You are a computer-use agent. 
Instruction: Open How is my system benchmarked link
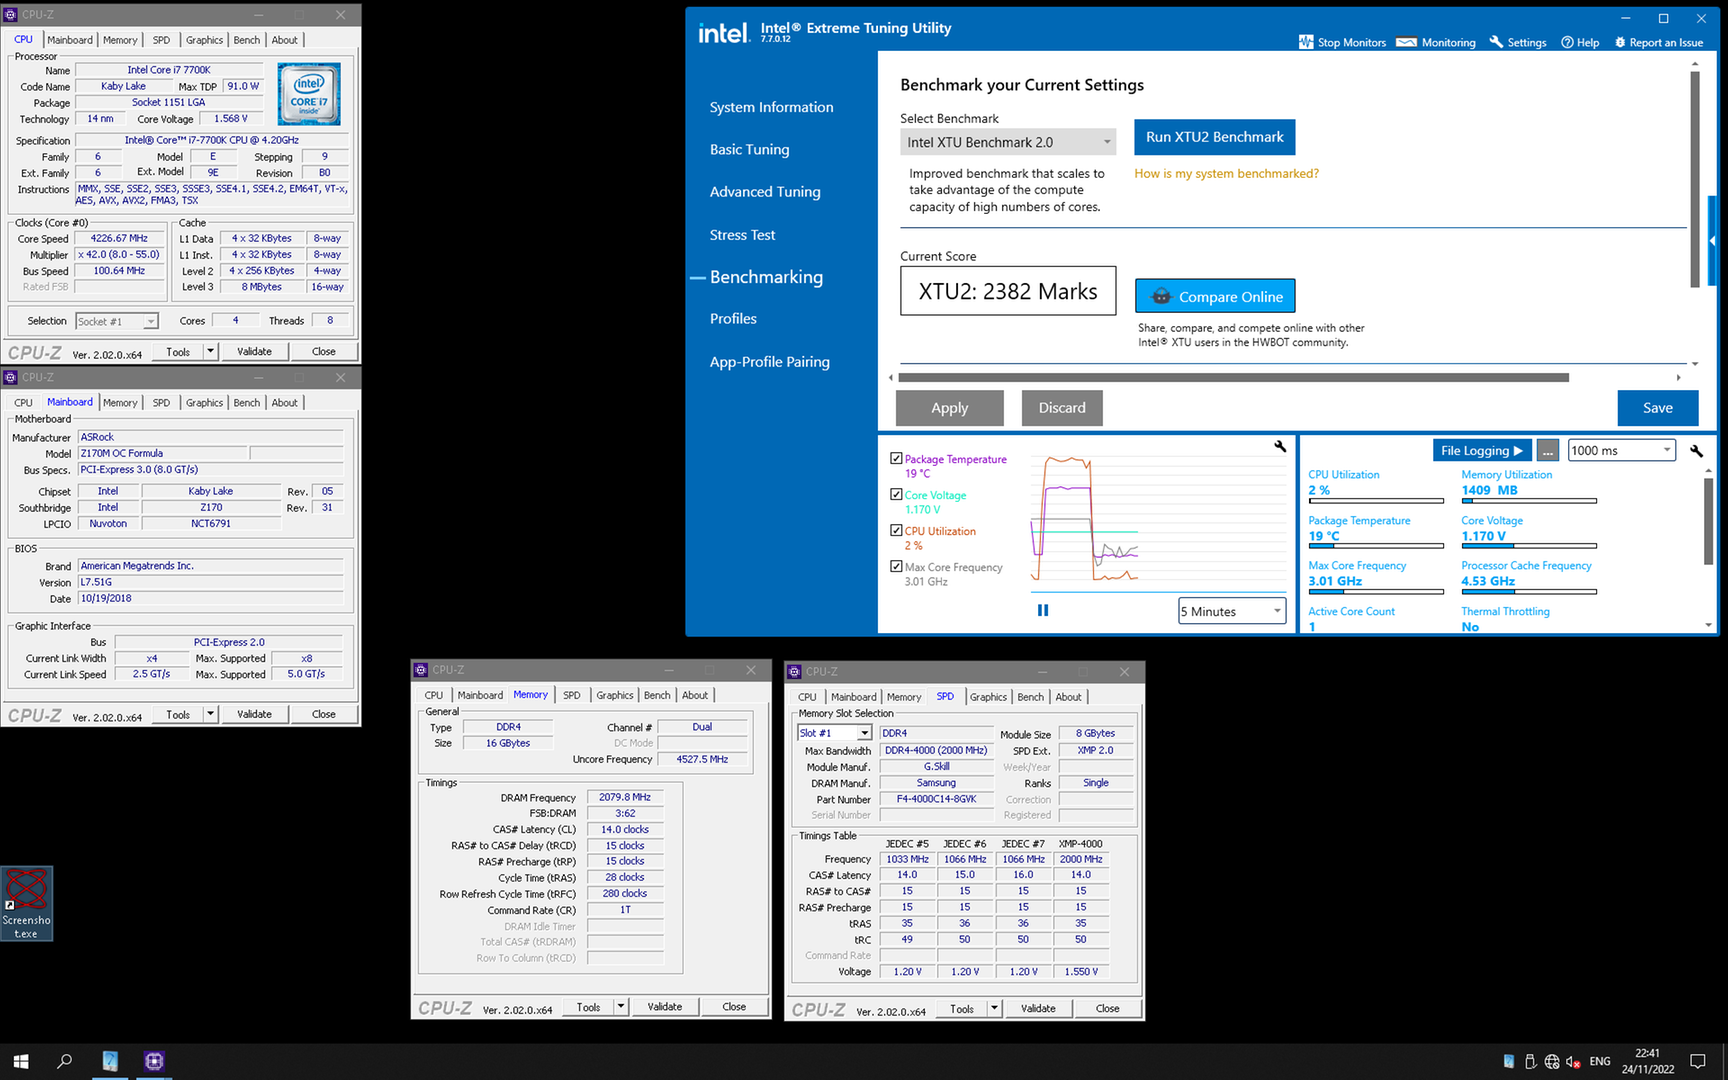pos(1226,173)
